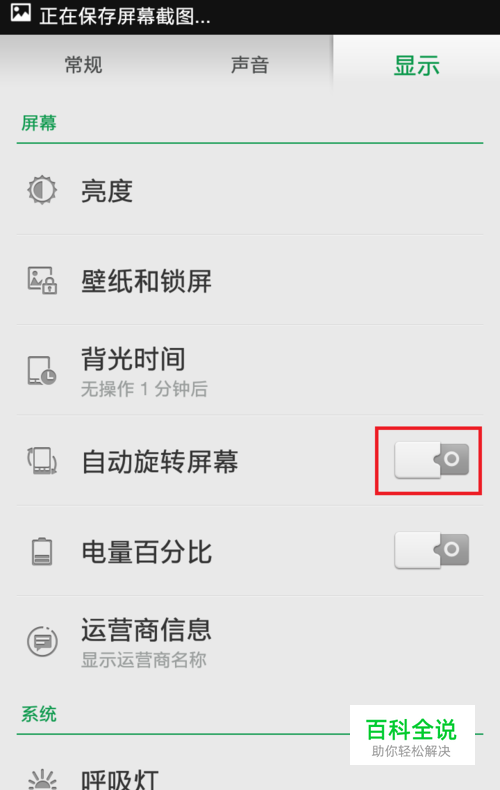The height and width of the screenshot is (790, 500).
Task: Tap the wallpaper and lock screen icon
Action: pyautogui.click(x=42, y=280)
